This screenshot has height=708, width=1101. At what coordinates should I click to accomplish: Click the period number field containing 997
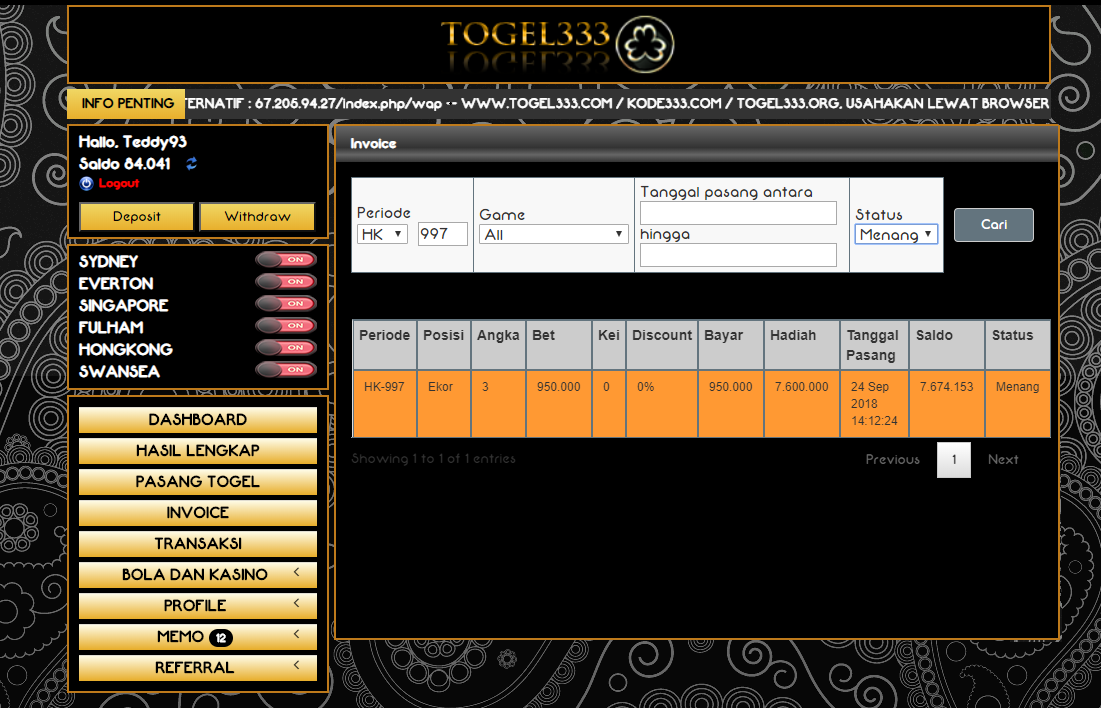pos(442,234)
